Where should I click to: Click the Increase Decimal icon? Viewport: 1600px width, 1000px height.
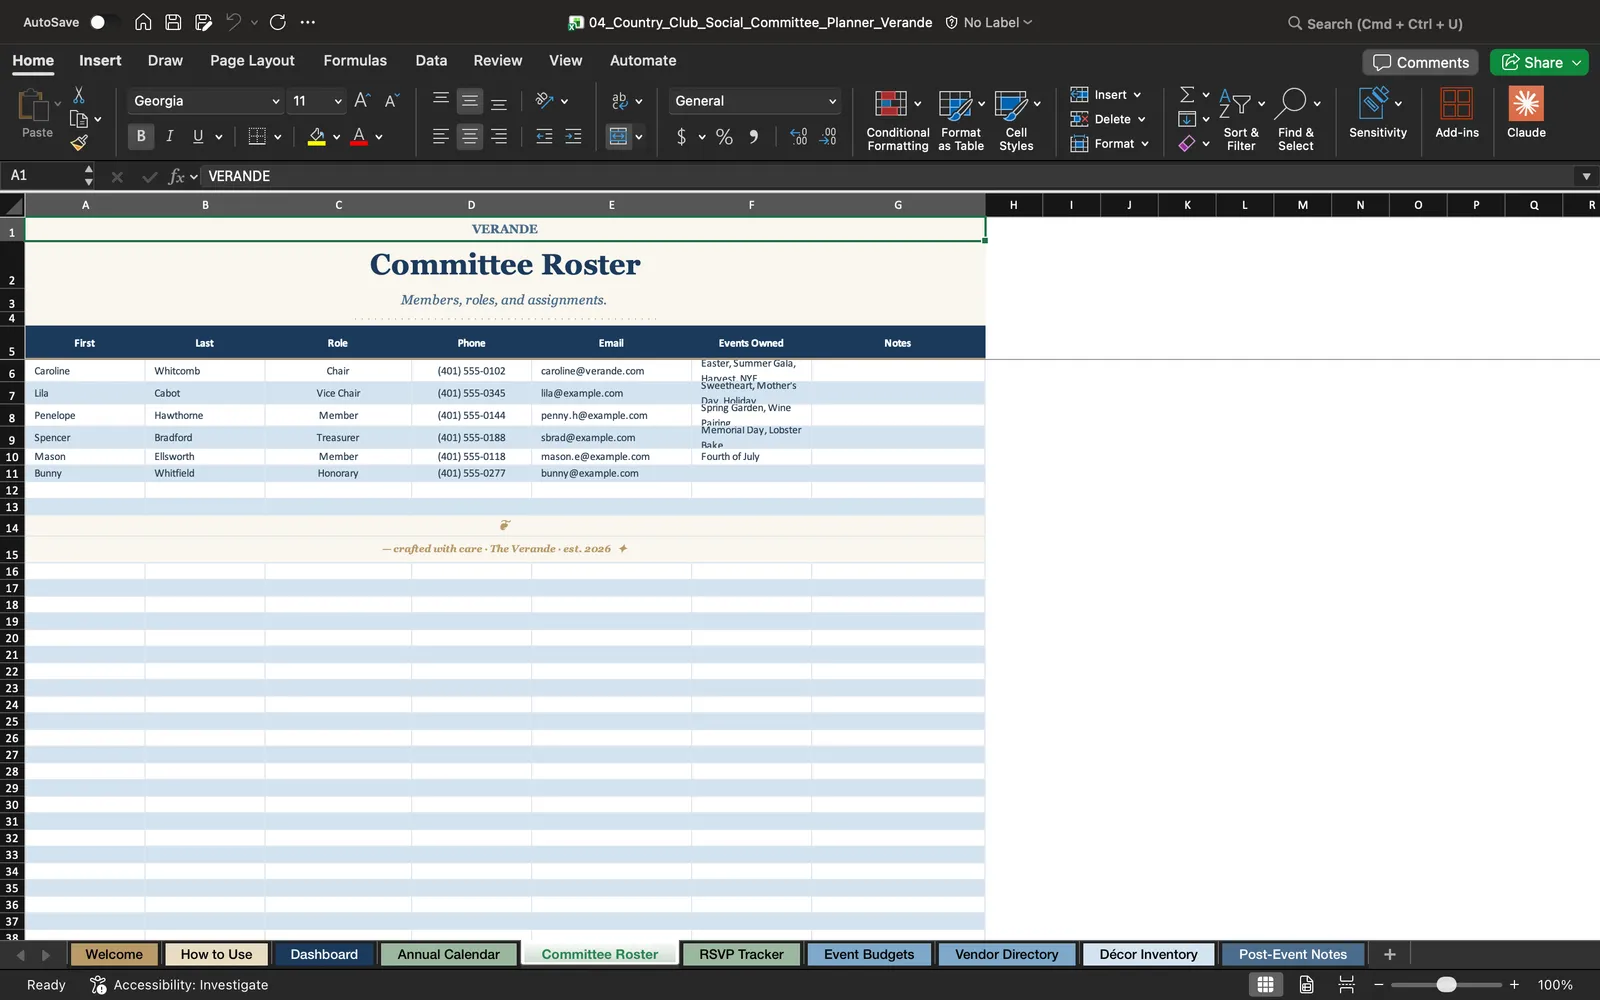798,136
